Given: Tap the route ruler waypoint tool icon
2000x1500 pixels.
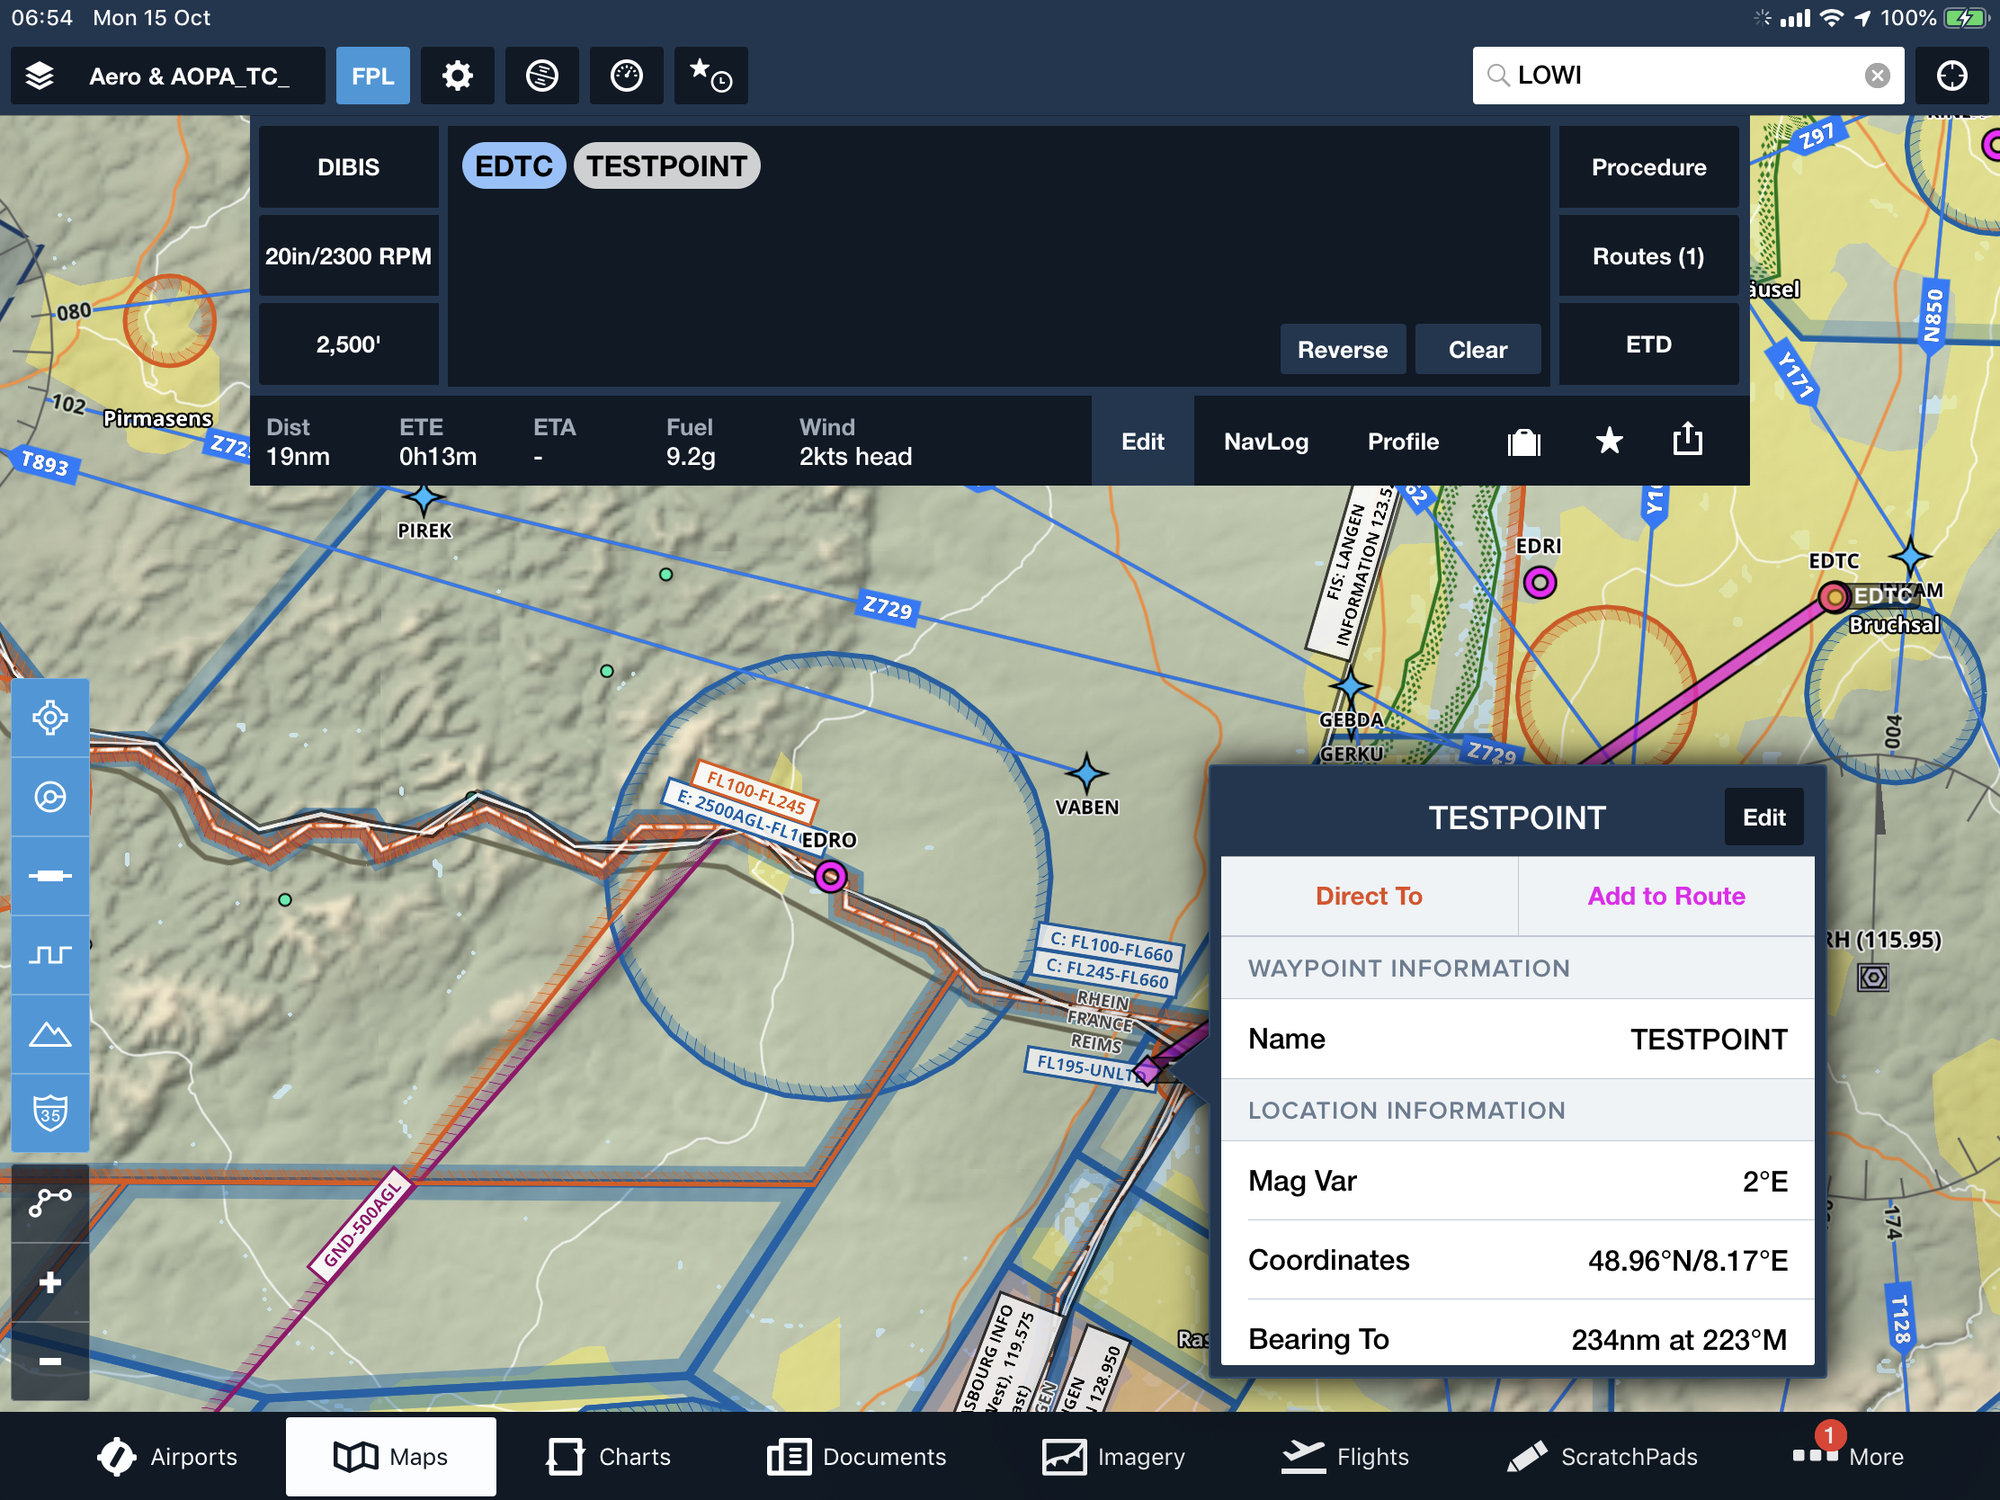Looking at the screenshot, I should click(x=50, y=1202).
